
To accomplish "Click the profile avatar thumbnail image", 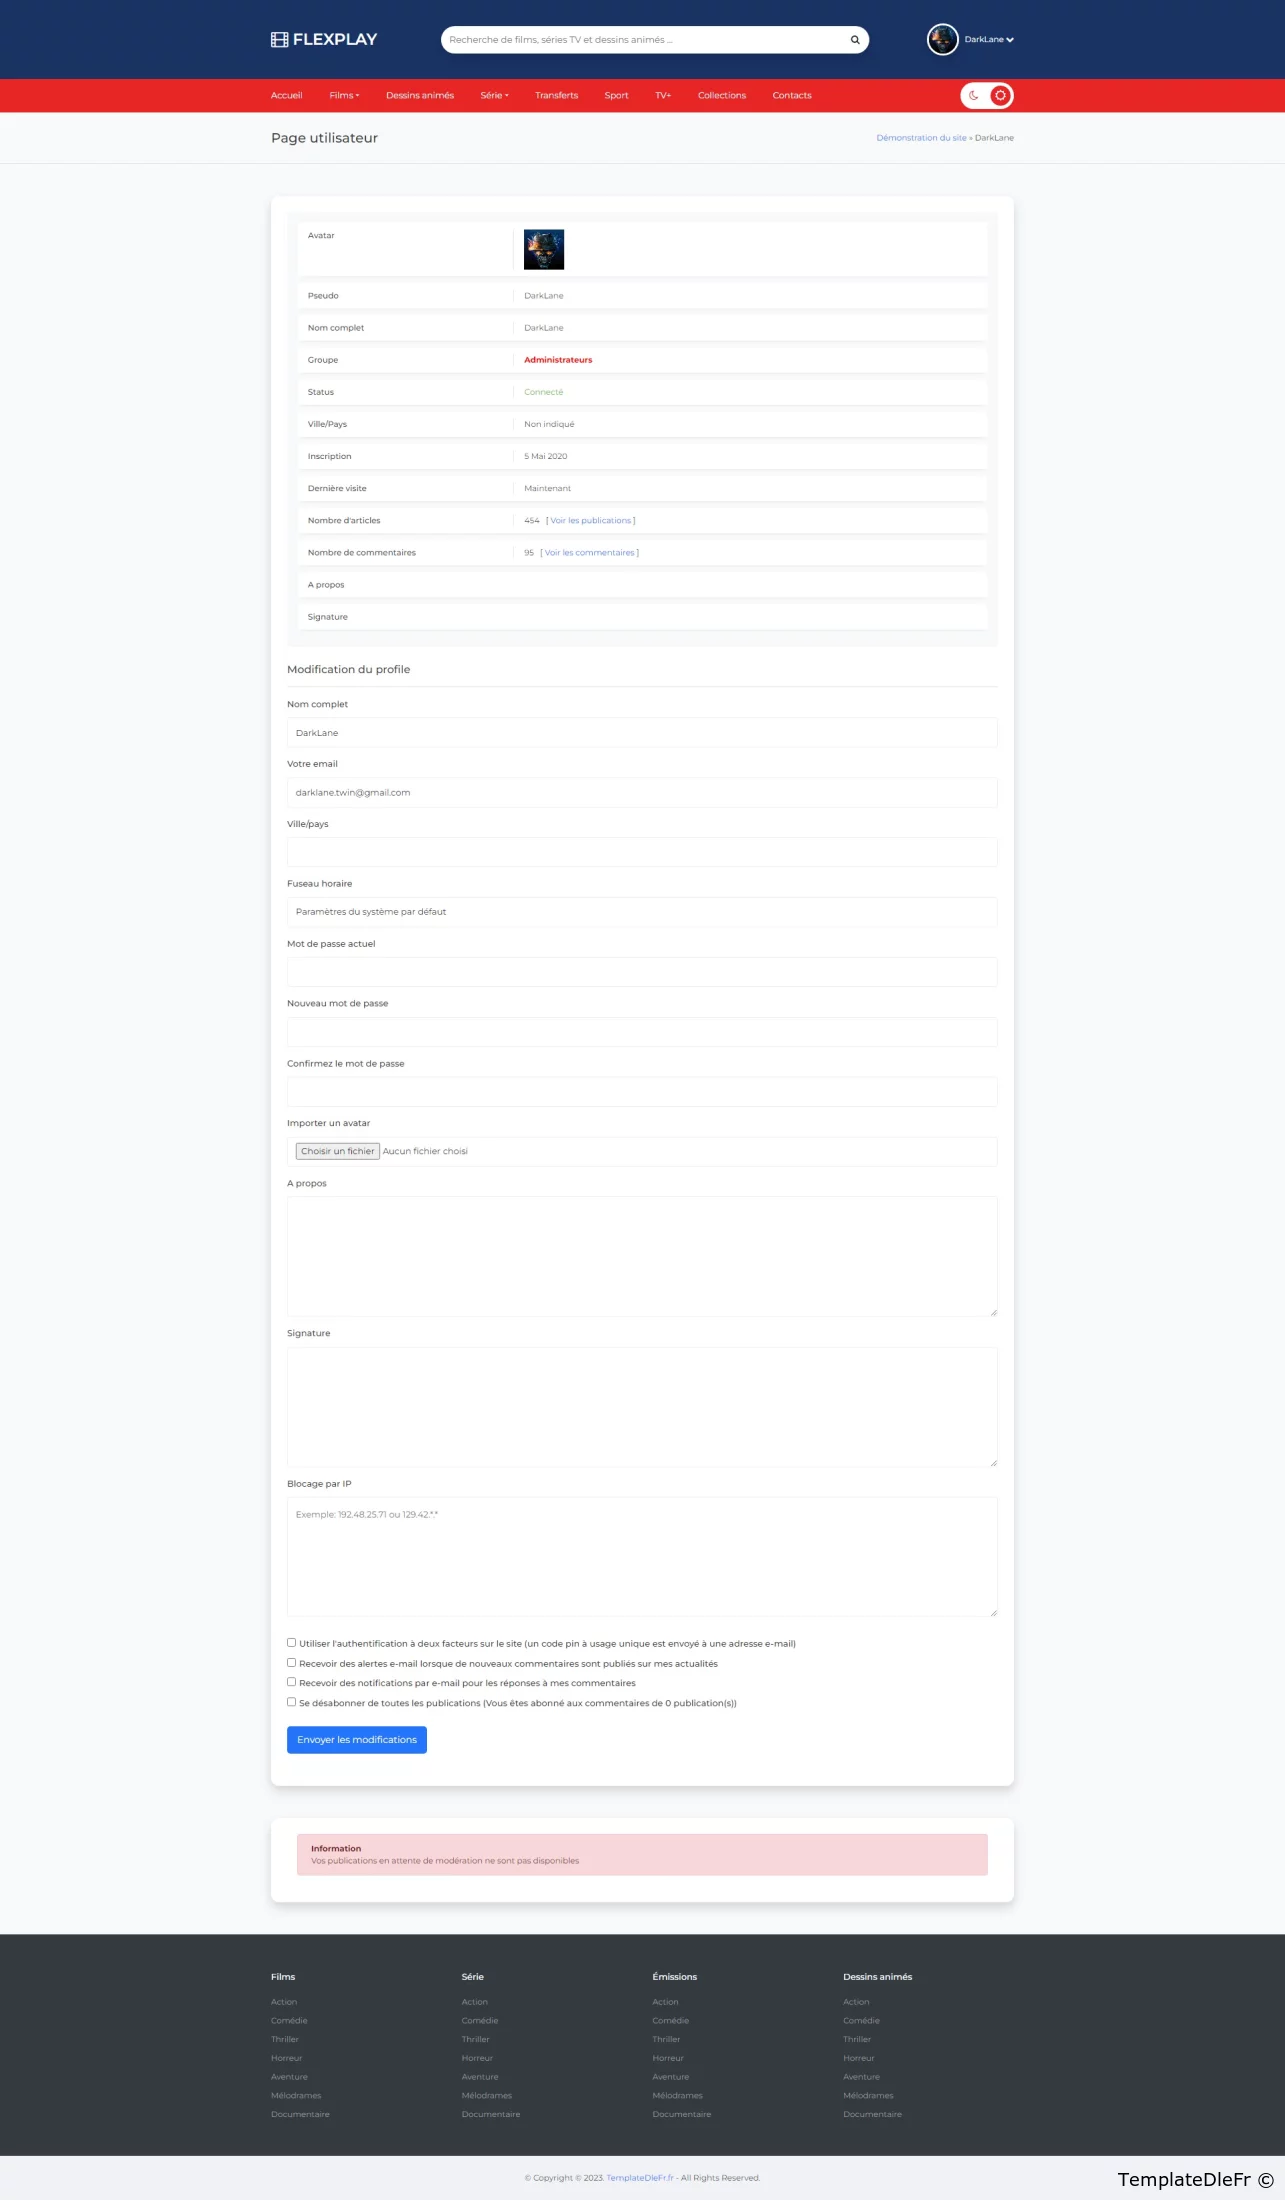I will (544, 250).
